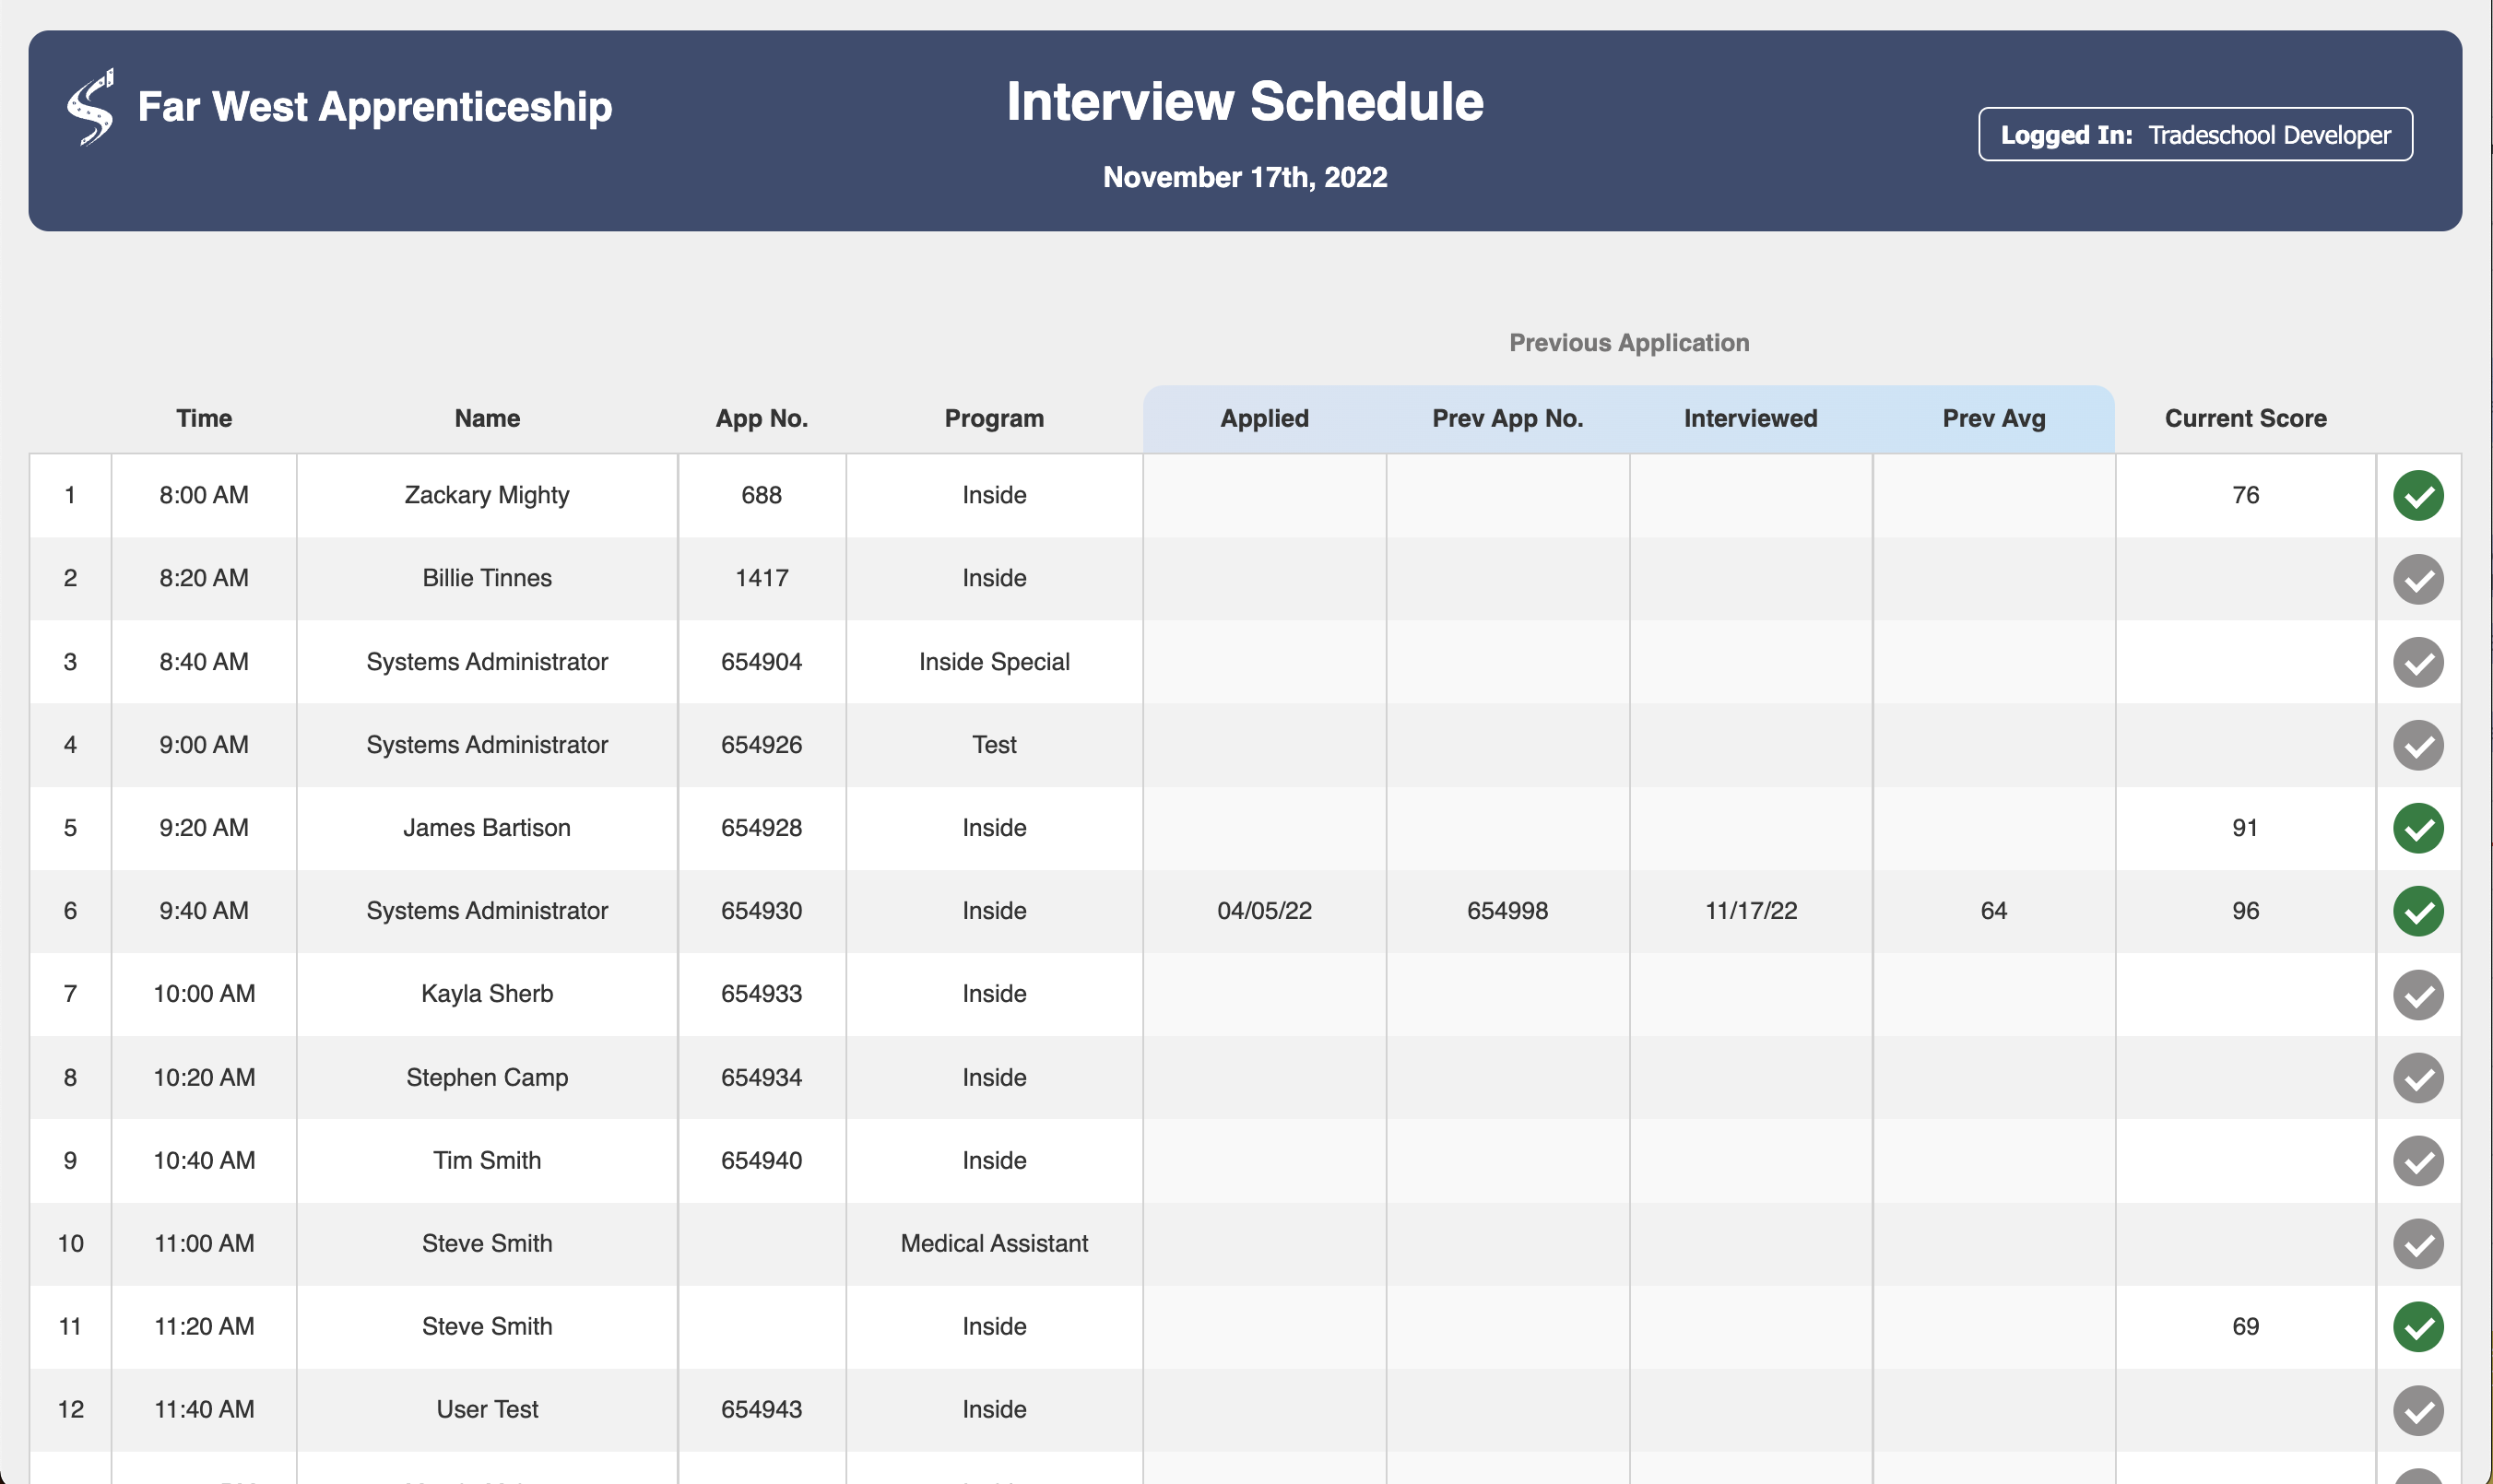Click app number 654933

pos(761,993)
